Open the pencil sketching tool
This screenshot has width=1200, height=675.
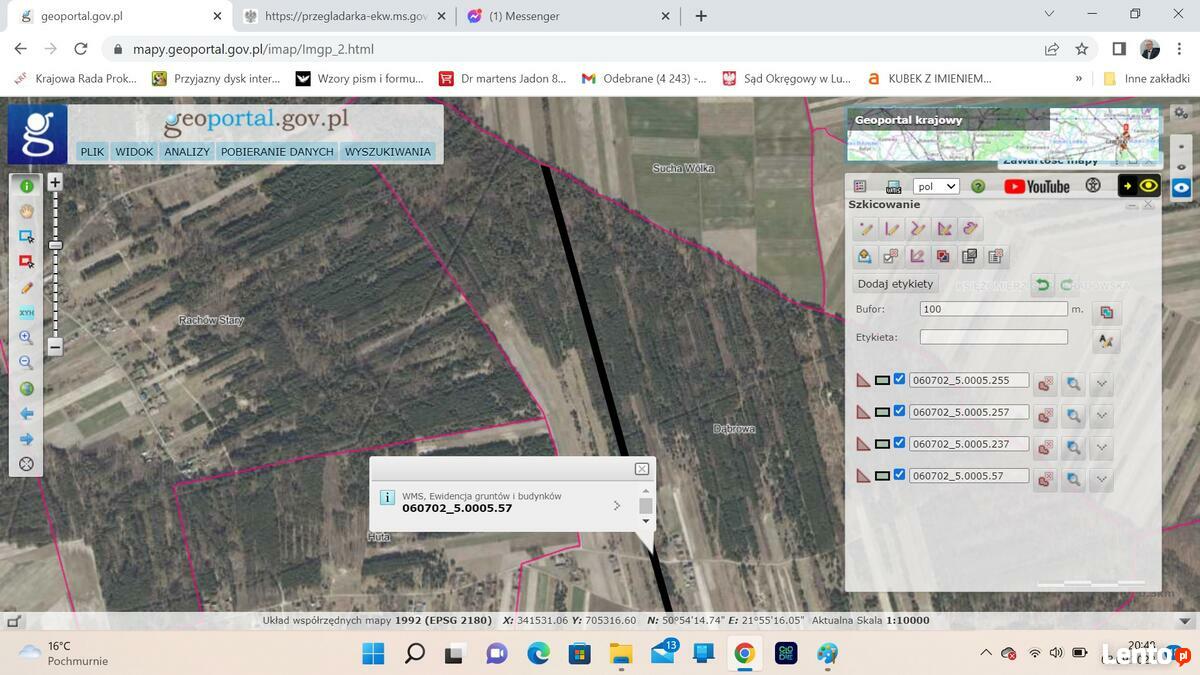[x=27, y=287]
